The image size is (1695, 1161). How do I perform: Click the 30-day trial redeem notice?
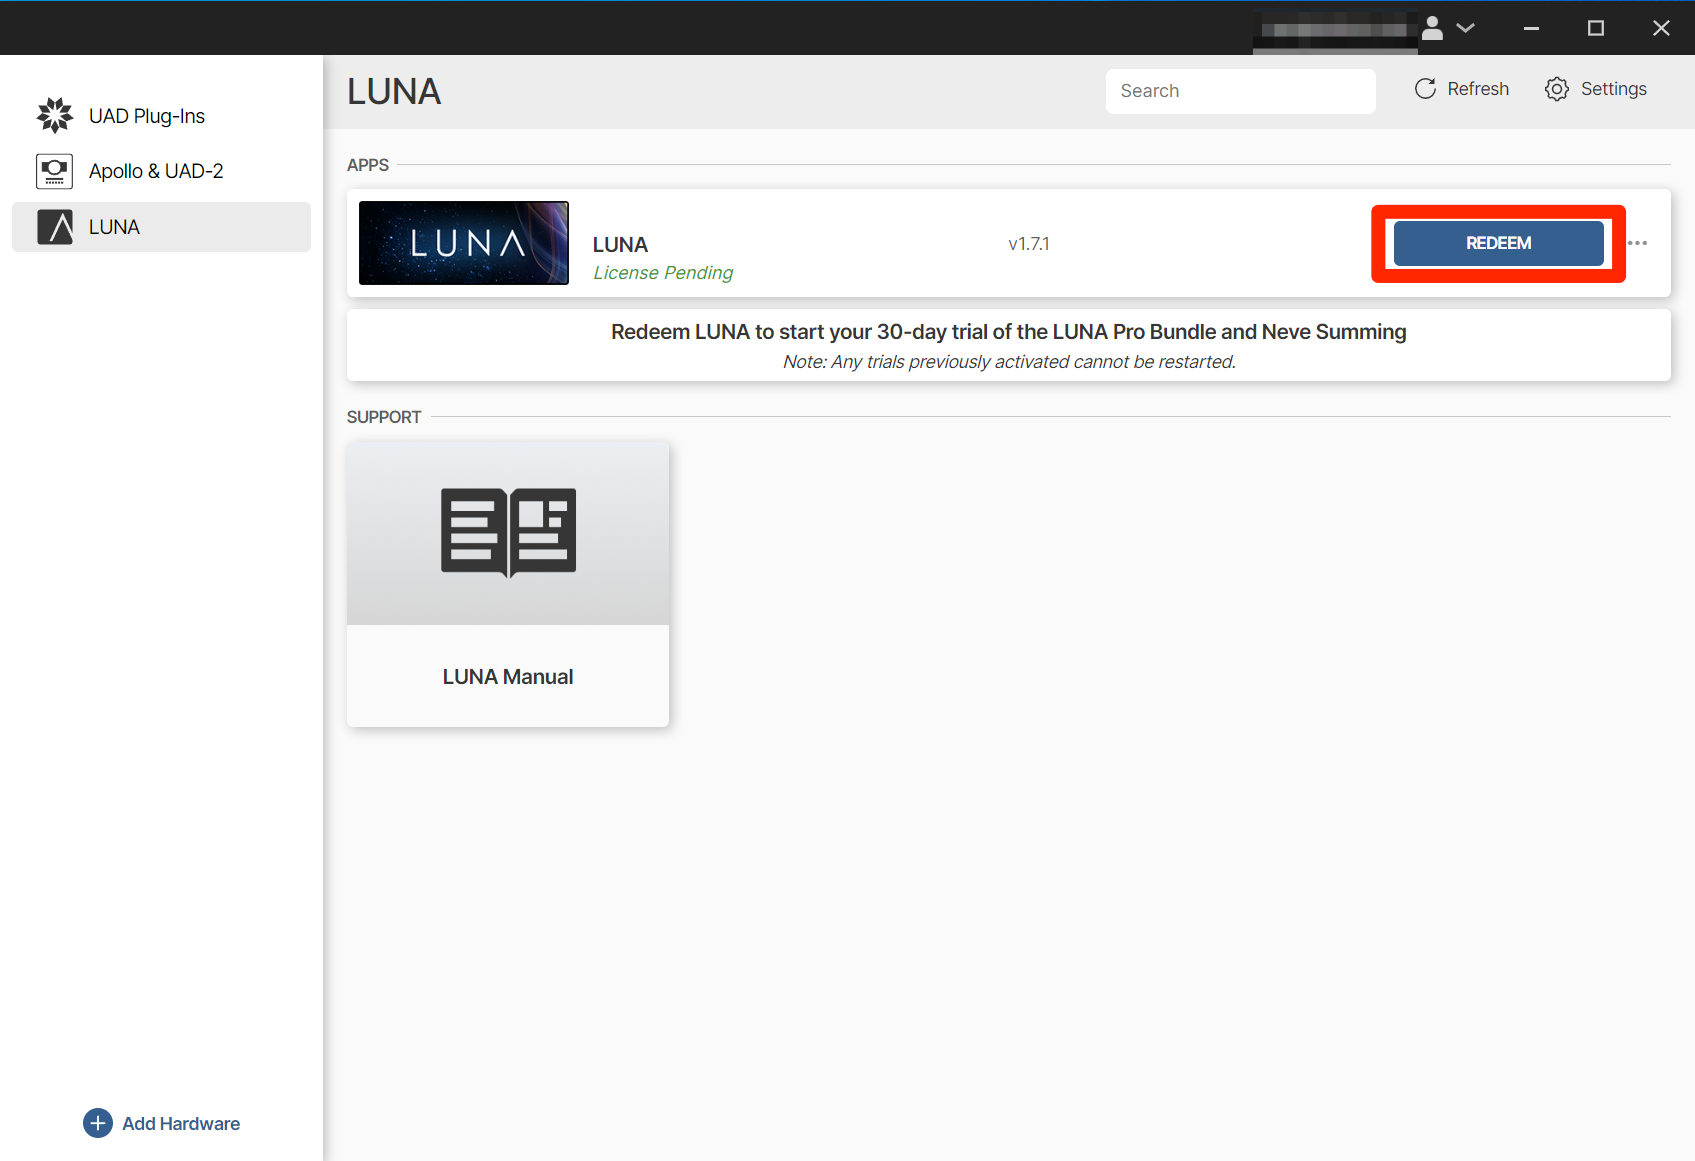pyautogui.click(x=1009, y=332)
